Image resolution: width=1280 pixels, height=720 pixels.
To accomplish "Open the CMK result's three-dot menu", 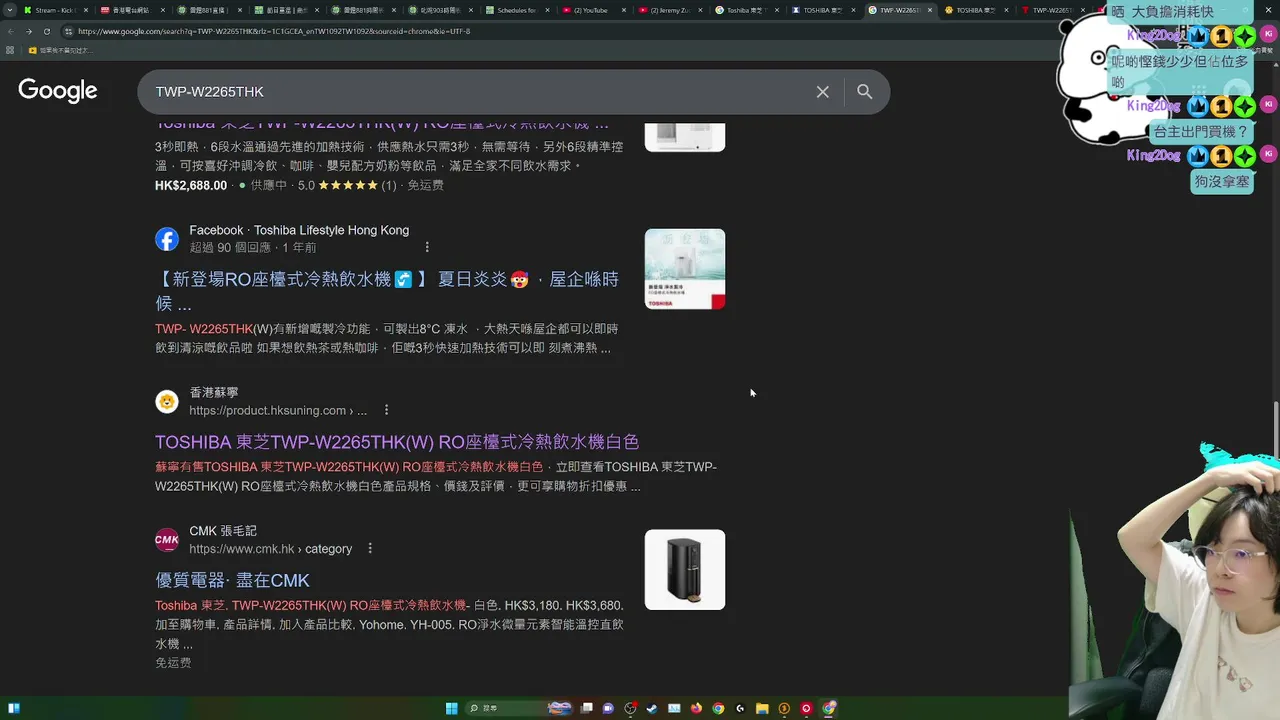I will pyautogui.click(x=370, y=548).
